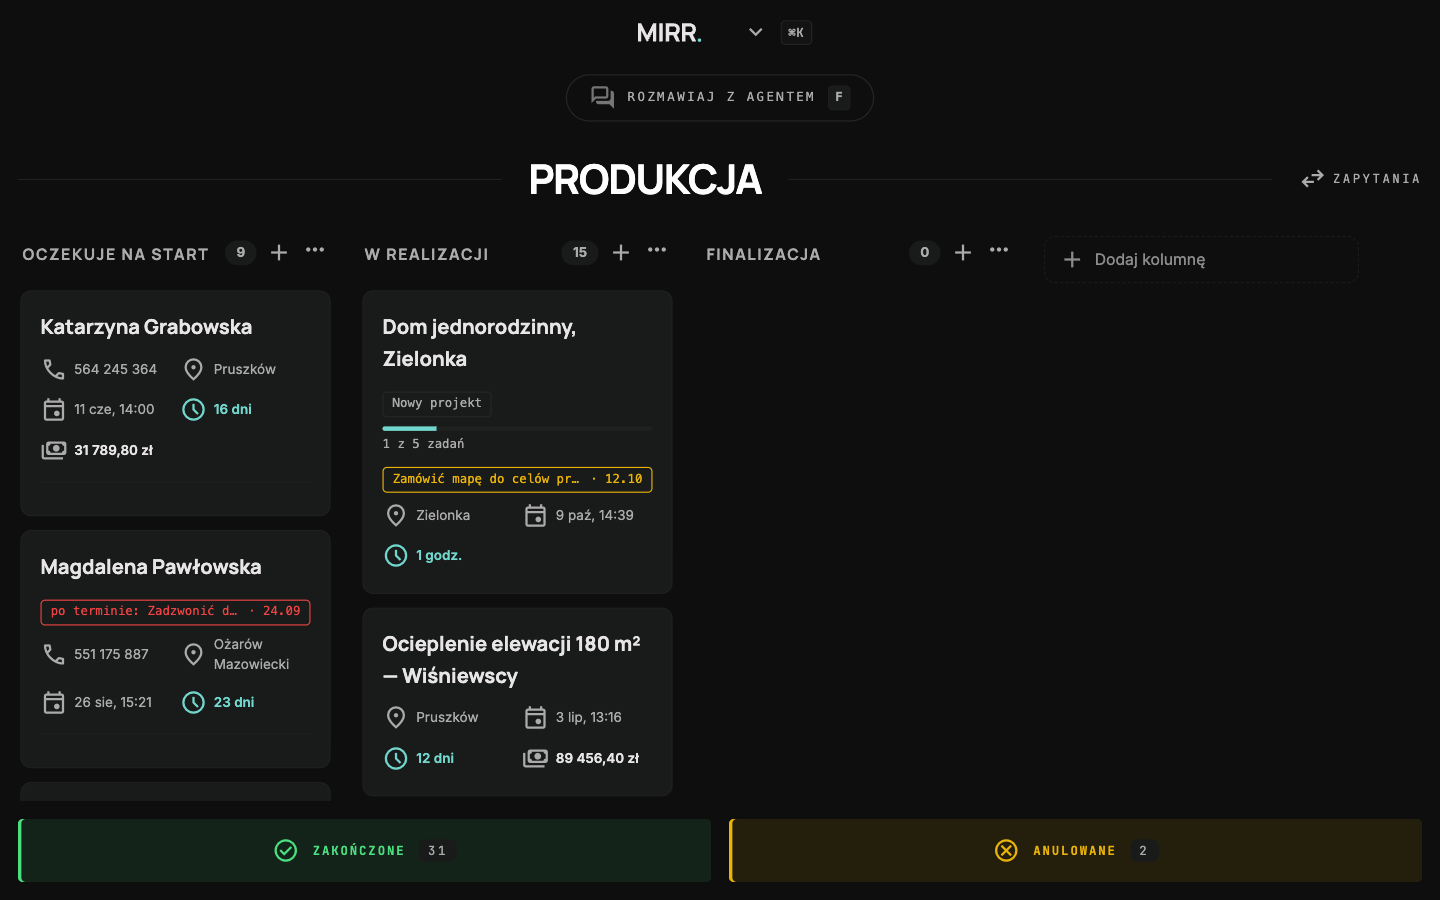Click the 1 z 5 zadań progress bar

[517, 428]
